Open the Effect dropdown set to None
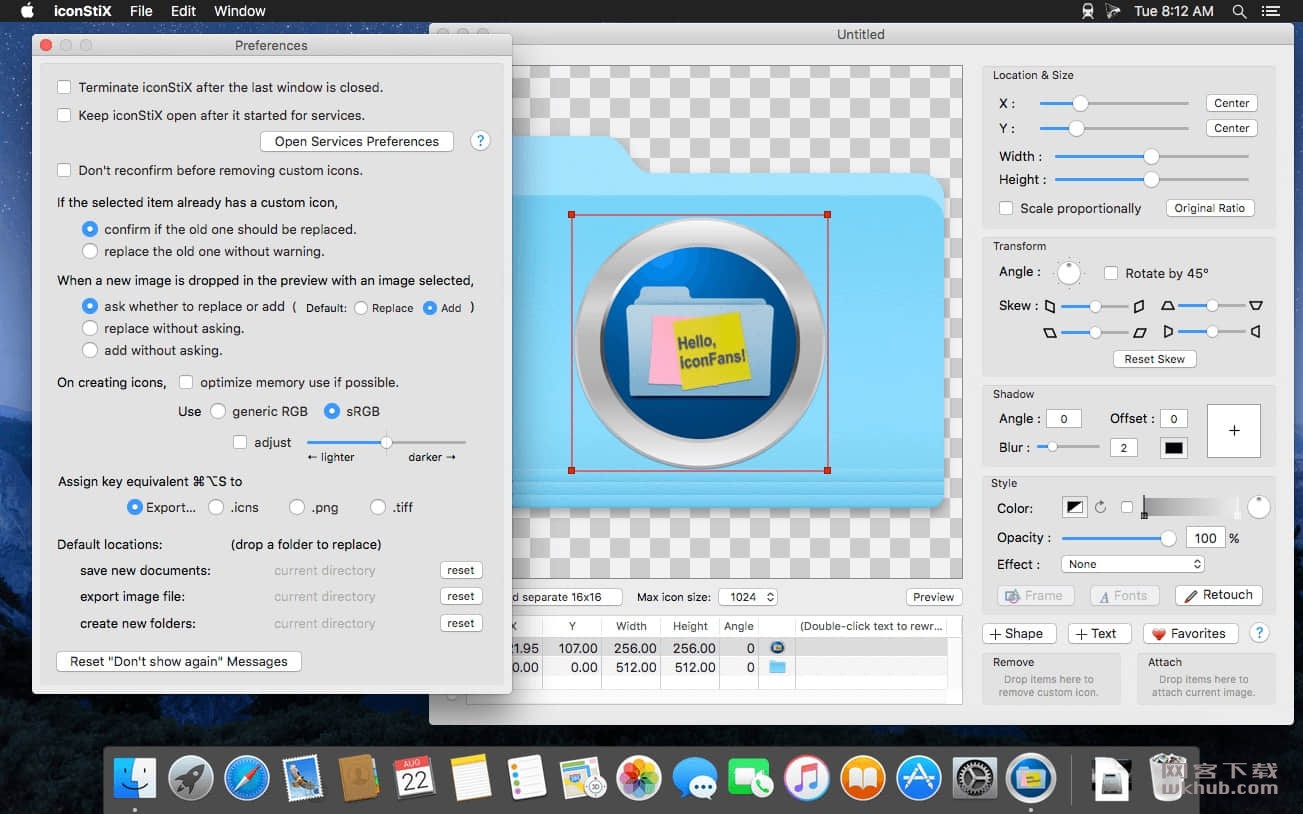1303x814 pixels. click(1132, 564)
